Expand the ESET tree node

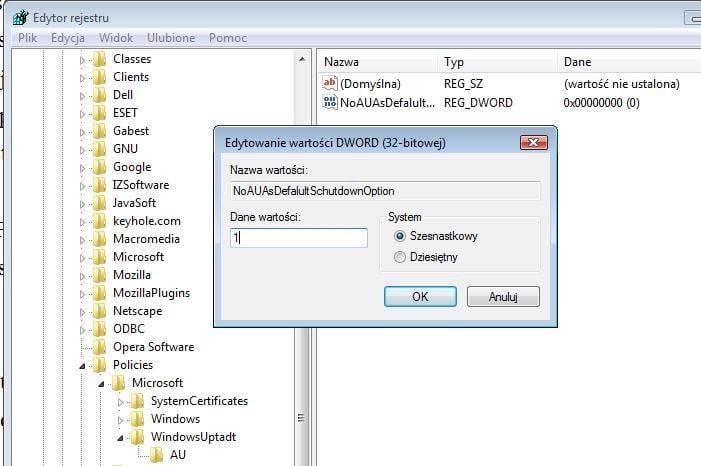click(x=82, y=114)
